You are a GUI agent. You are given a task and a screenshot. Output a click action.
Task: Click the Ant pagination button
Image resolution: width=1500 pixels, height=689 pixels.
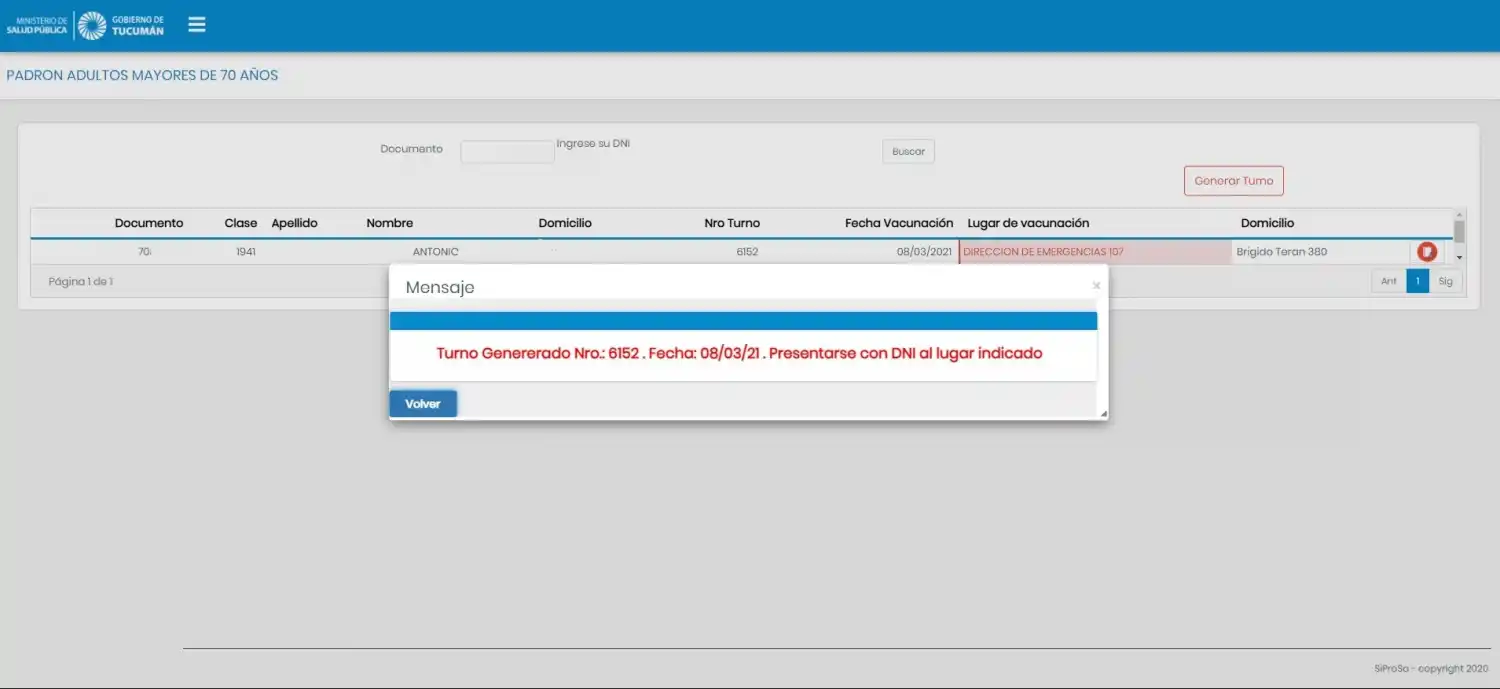click(x=1388, y=281)
